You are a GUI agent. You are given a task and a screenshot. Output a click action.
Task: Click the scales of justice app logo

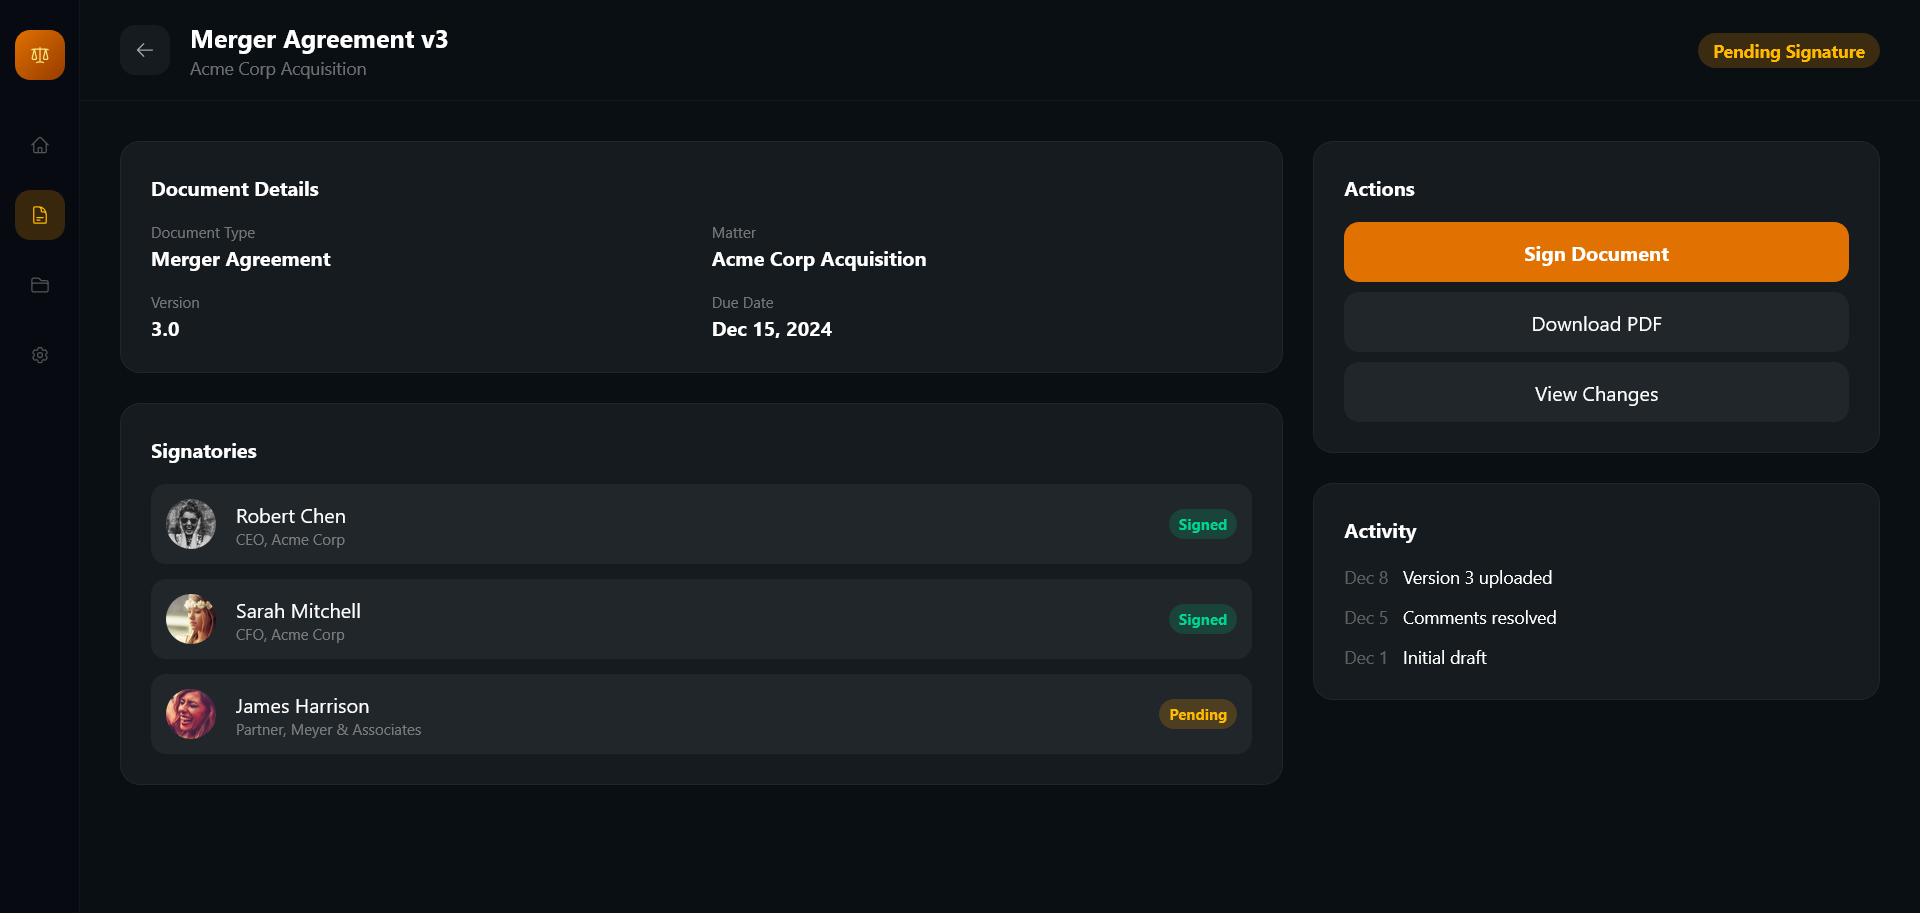(40, 55)
